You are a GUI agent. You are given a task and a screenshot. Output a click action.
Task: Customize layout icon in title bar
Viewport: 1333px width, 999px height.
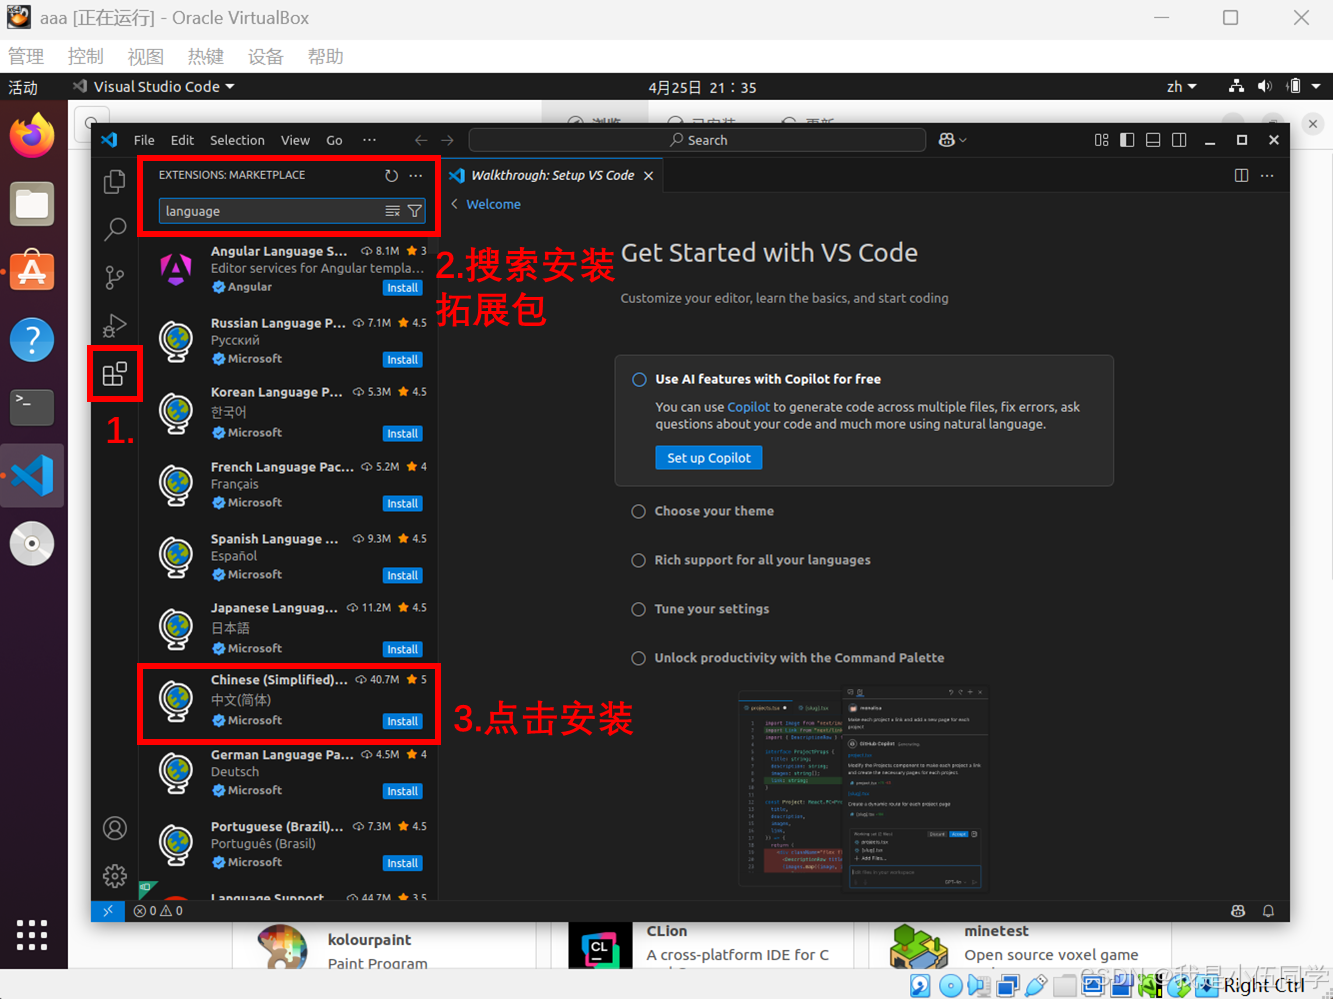coord(1101,140)
